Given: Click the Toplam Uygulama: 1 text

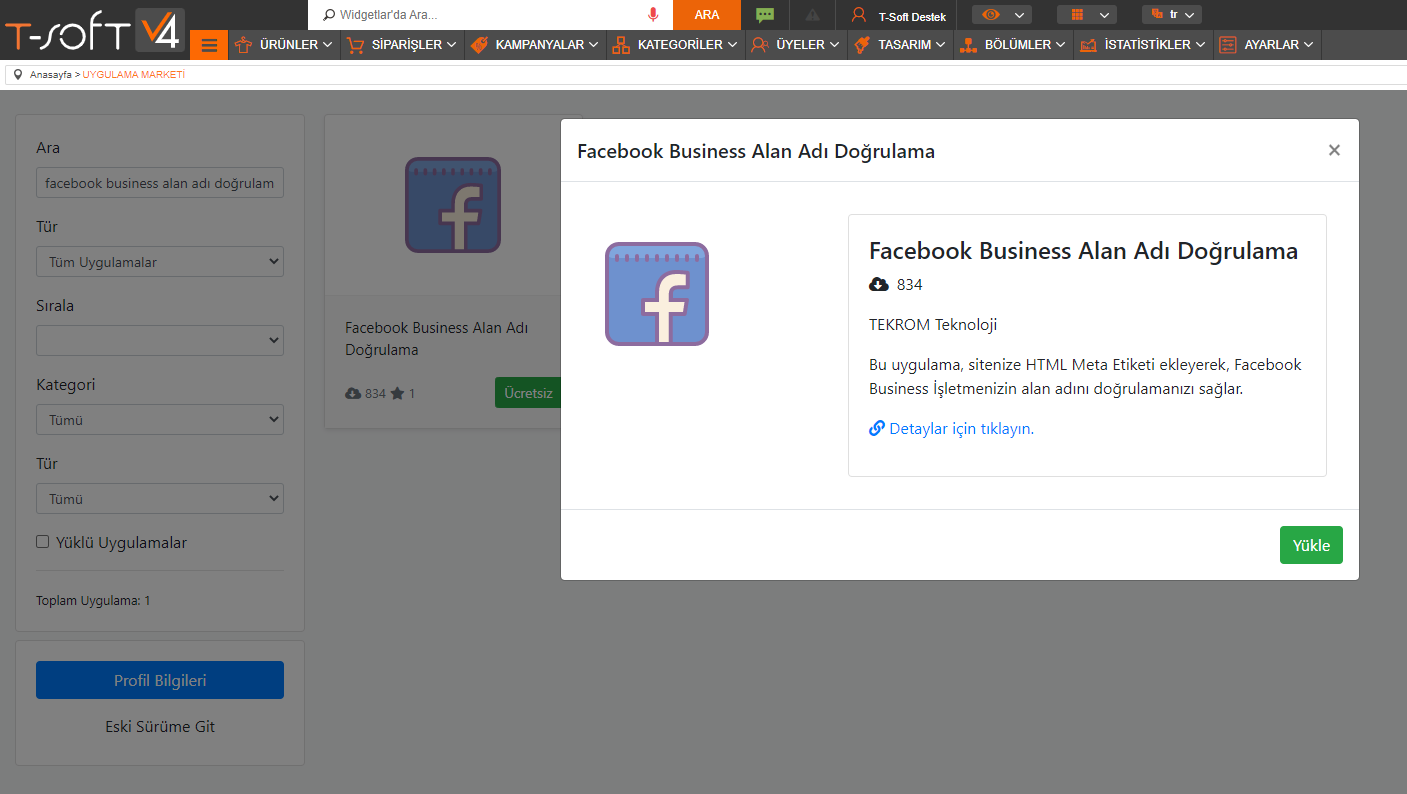Looking at the screenshot, I should click(93, 601).
